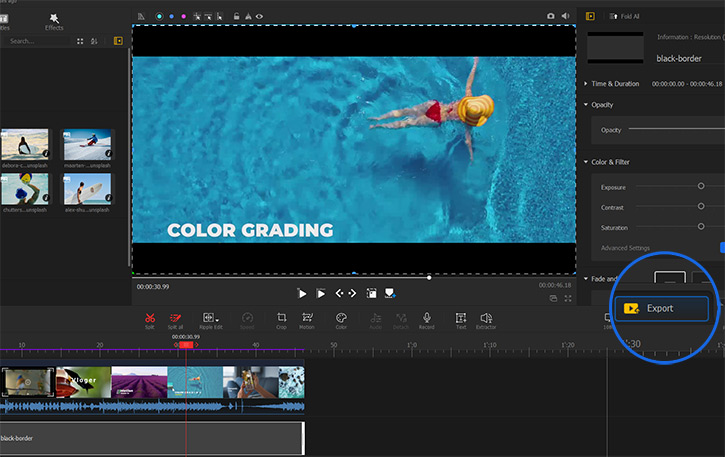This screenshot has width=725, height=457.
Task: Toggle fullscreen preview mode
Action: (x=568, y=298)
